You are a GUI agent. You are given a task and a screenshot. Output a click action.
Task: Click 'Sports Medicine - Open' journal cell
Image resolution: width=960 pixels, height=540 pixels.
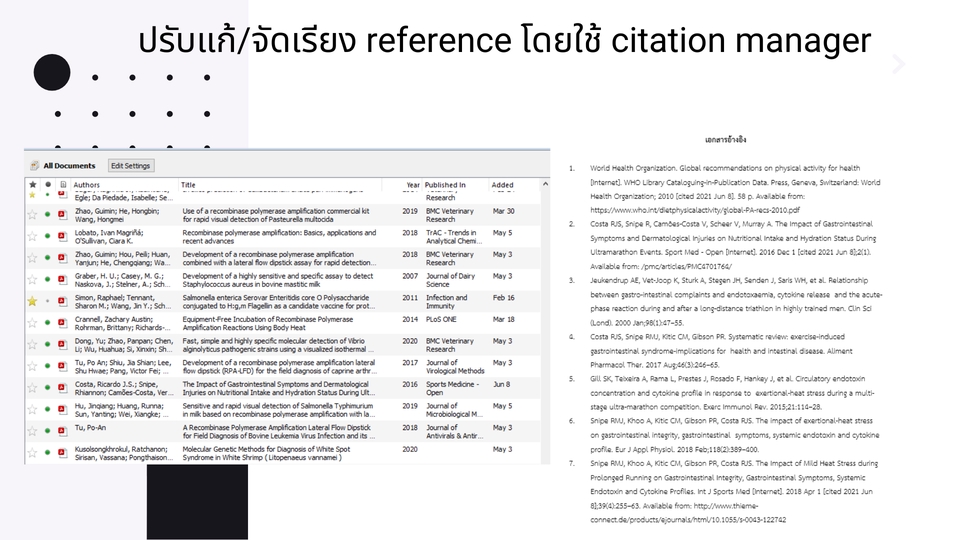452,388
